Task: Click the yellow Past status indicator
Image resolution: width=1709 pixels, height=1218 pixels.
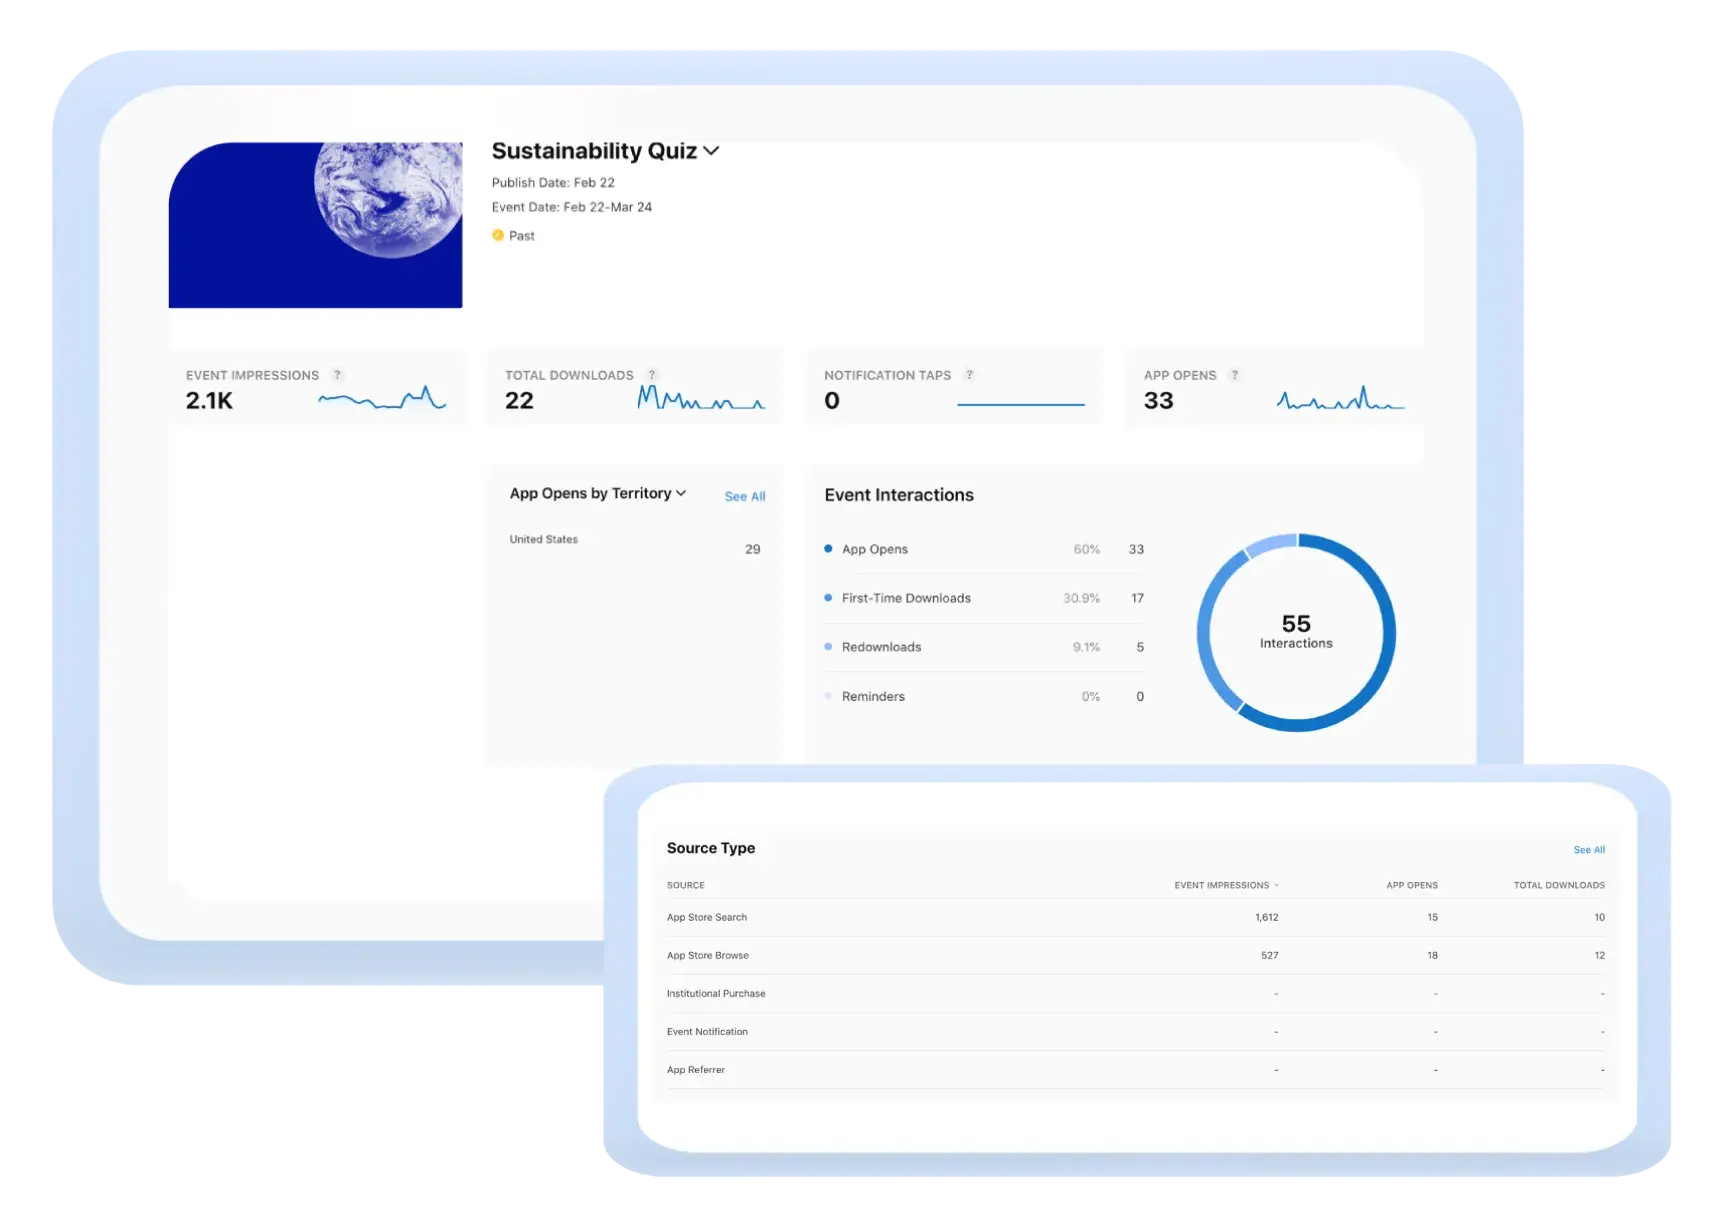Action: [498, 236]
